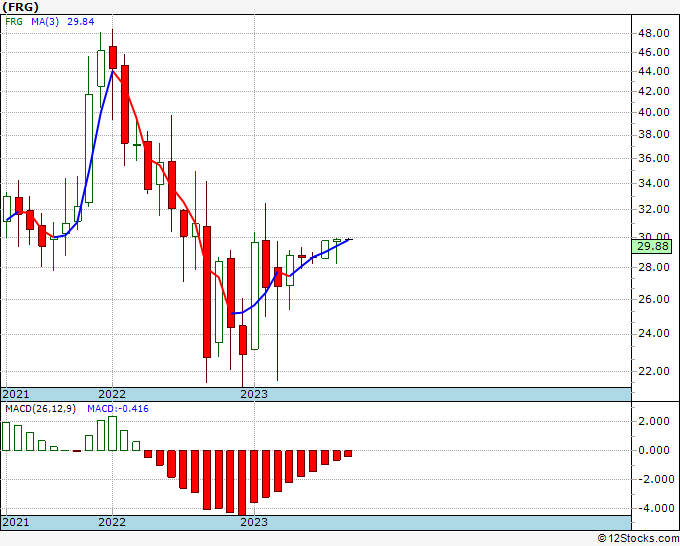Click the 22.00 price axis label
The height and width of the screenshot is (546, 680).
(x=654, y=371)
